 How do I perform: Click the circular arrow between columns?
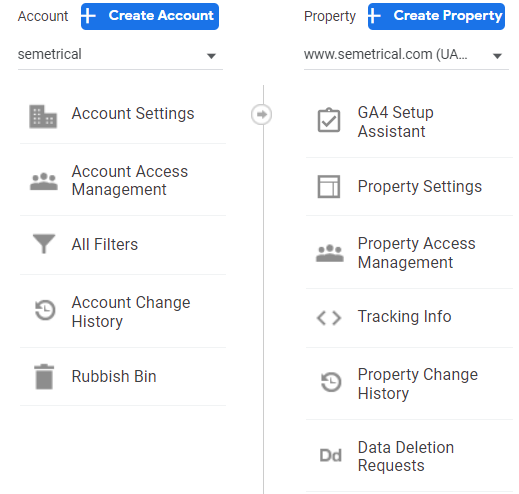coord(261,115)
